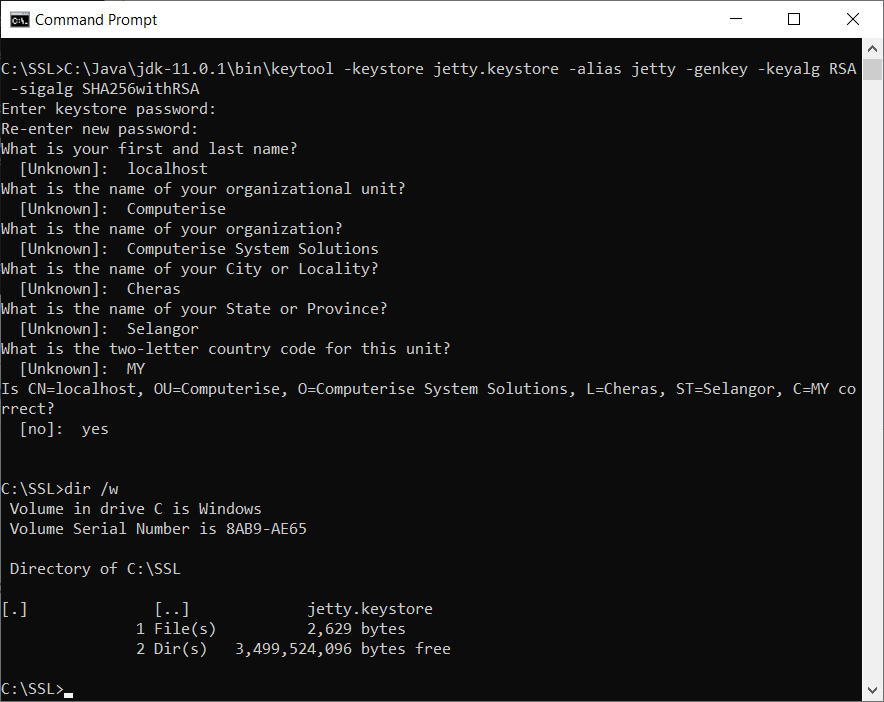The image size is (884, 702).
Task: Click the "Cheras" city answer
Action: point(154,289)
